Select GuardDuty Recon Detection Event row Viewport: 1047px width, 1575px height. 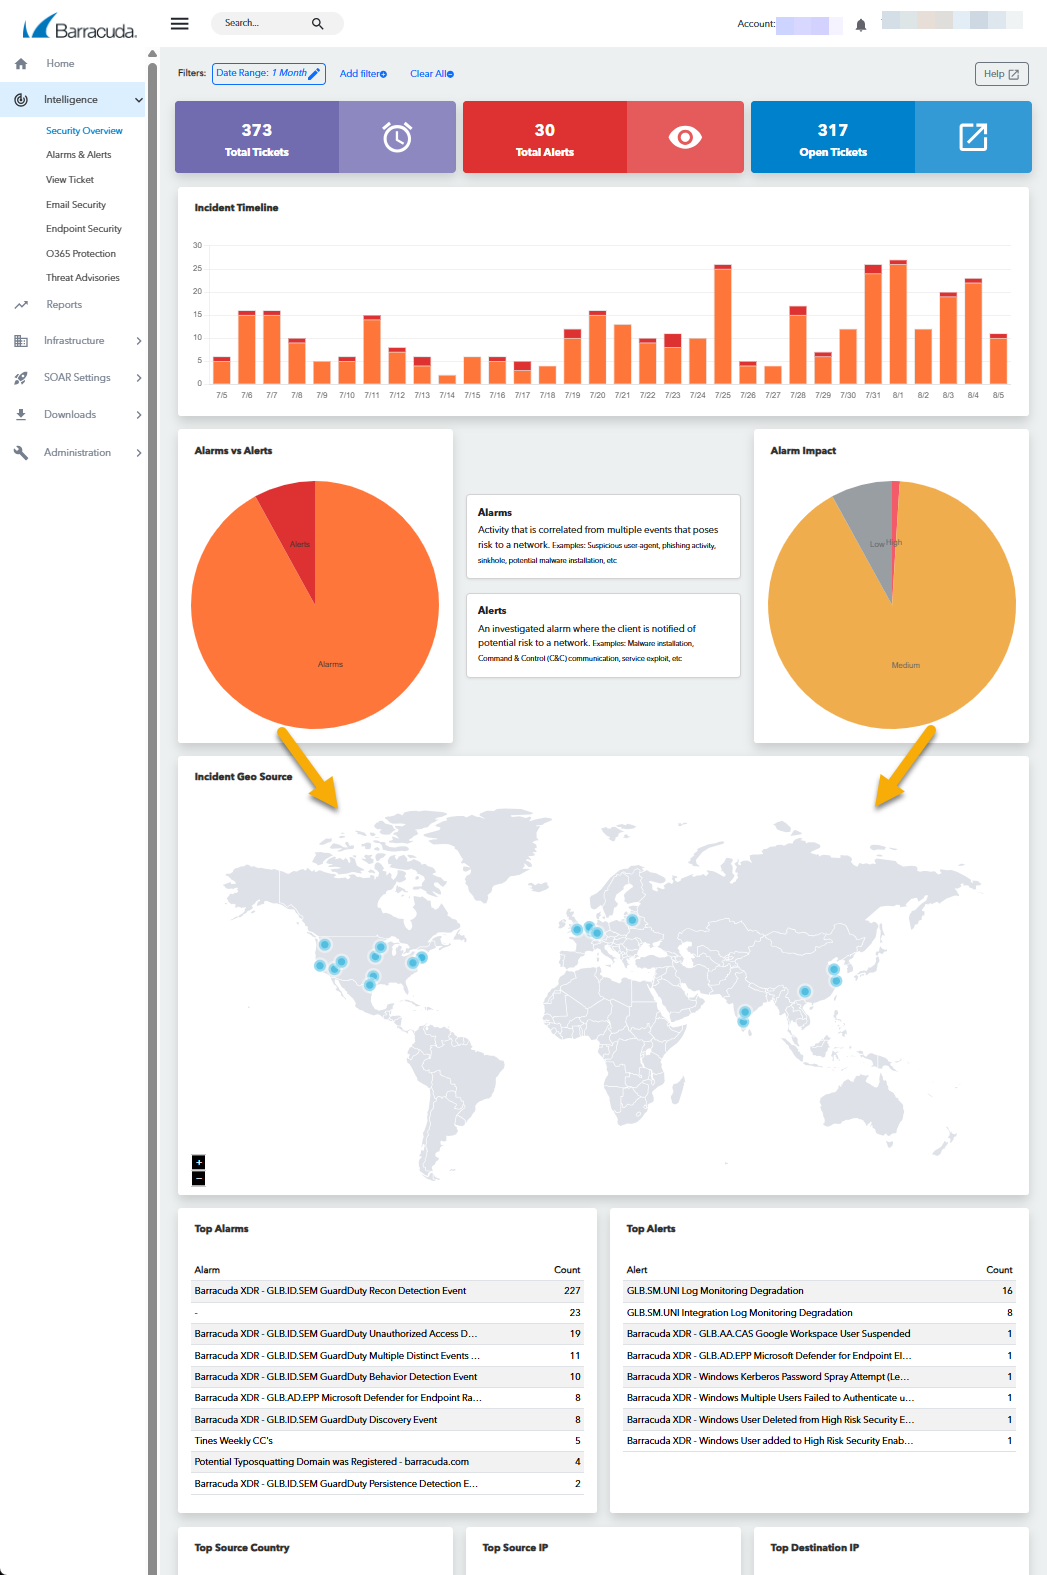[x=388, y=1291]
